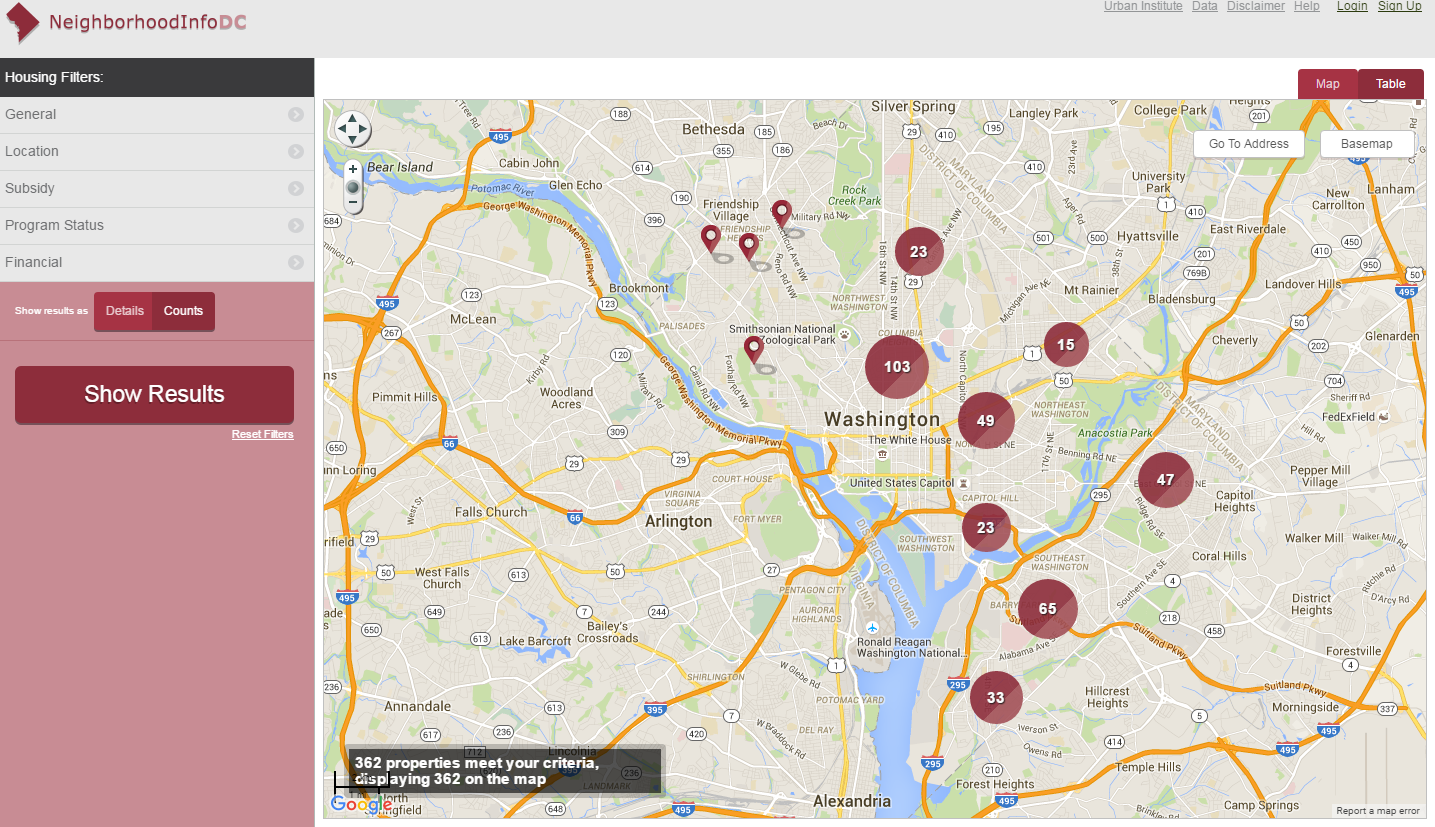Click the 362 properties status message

[x=505, y=771]
